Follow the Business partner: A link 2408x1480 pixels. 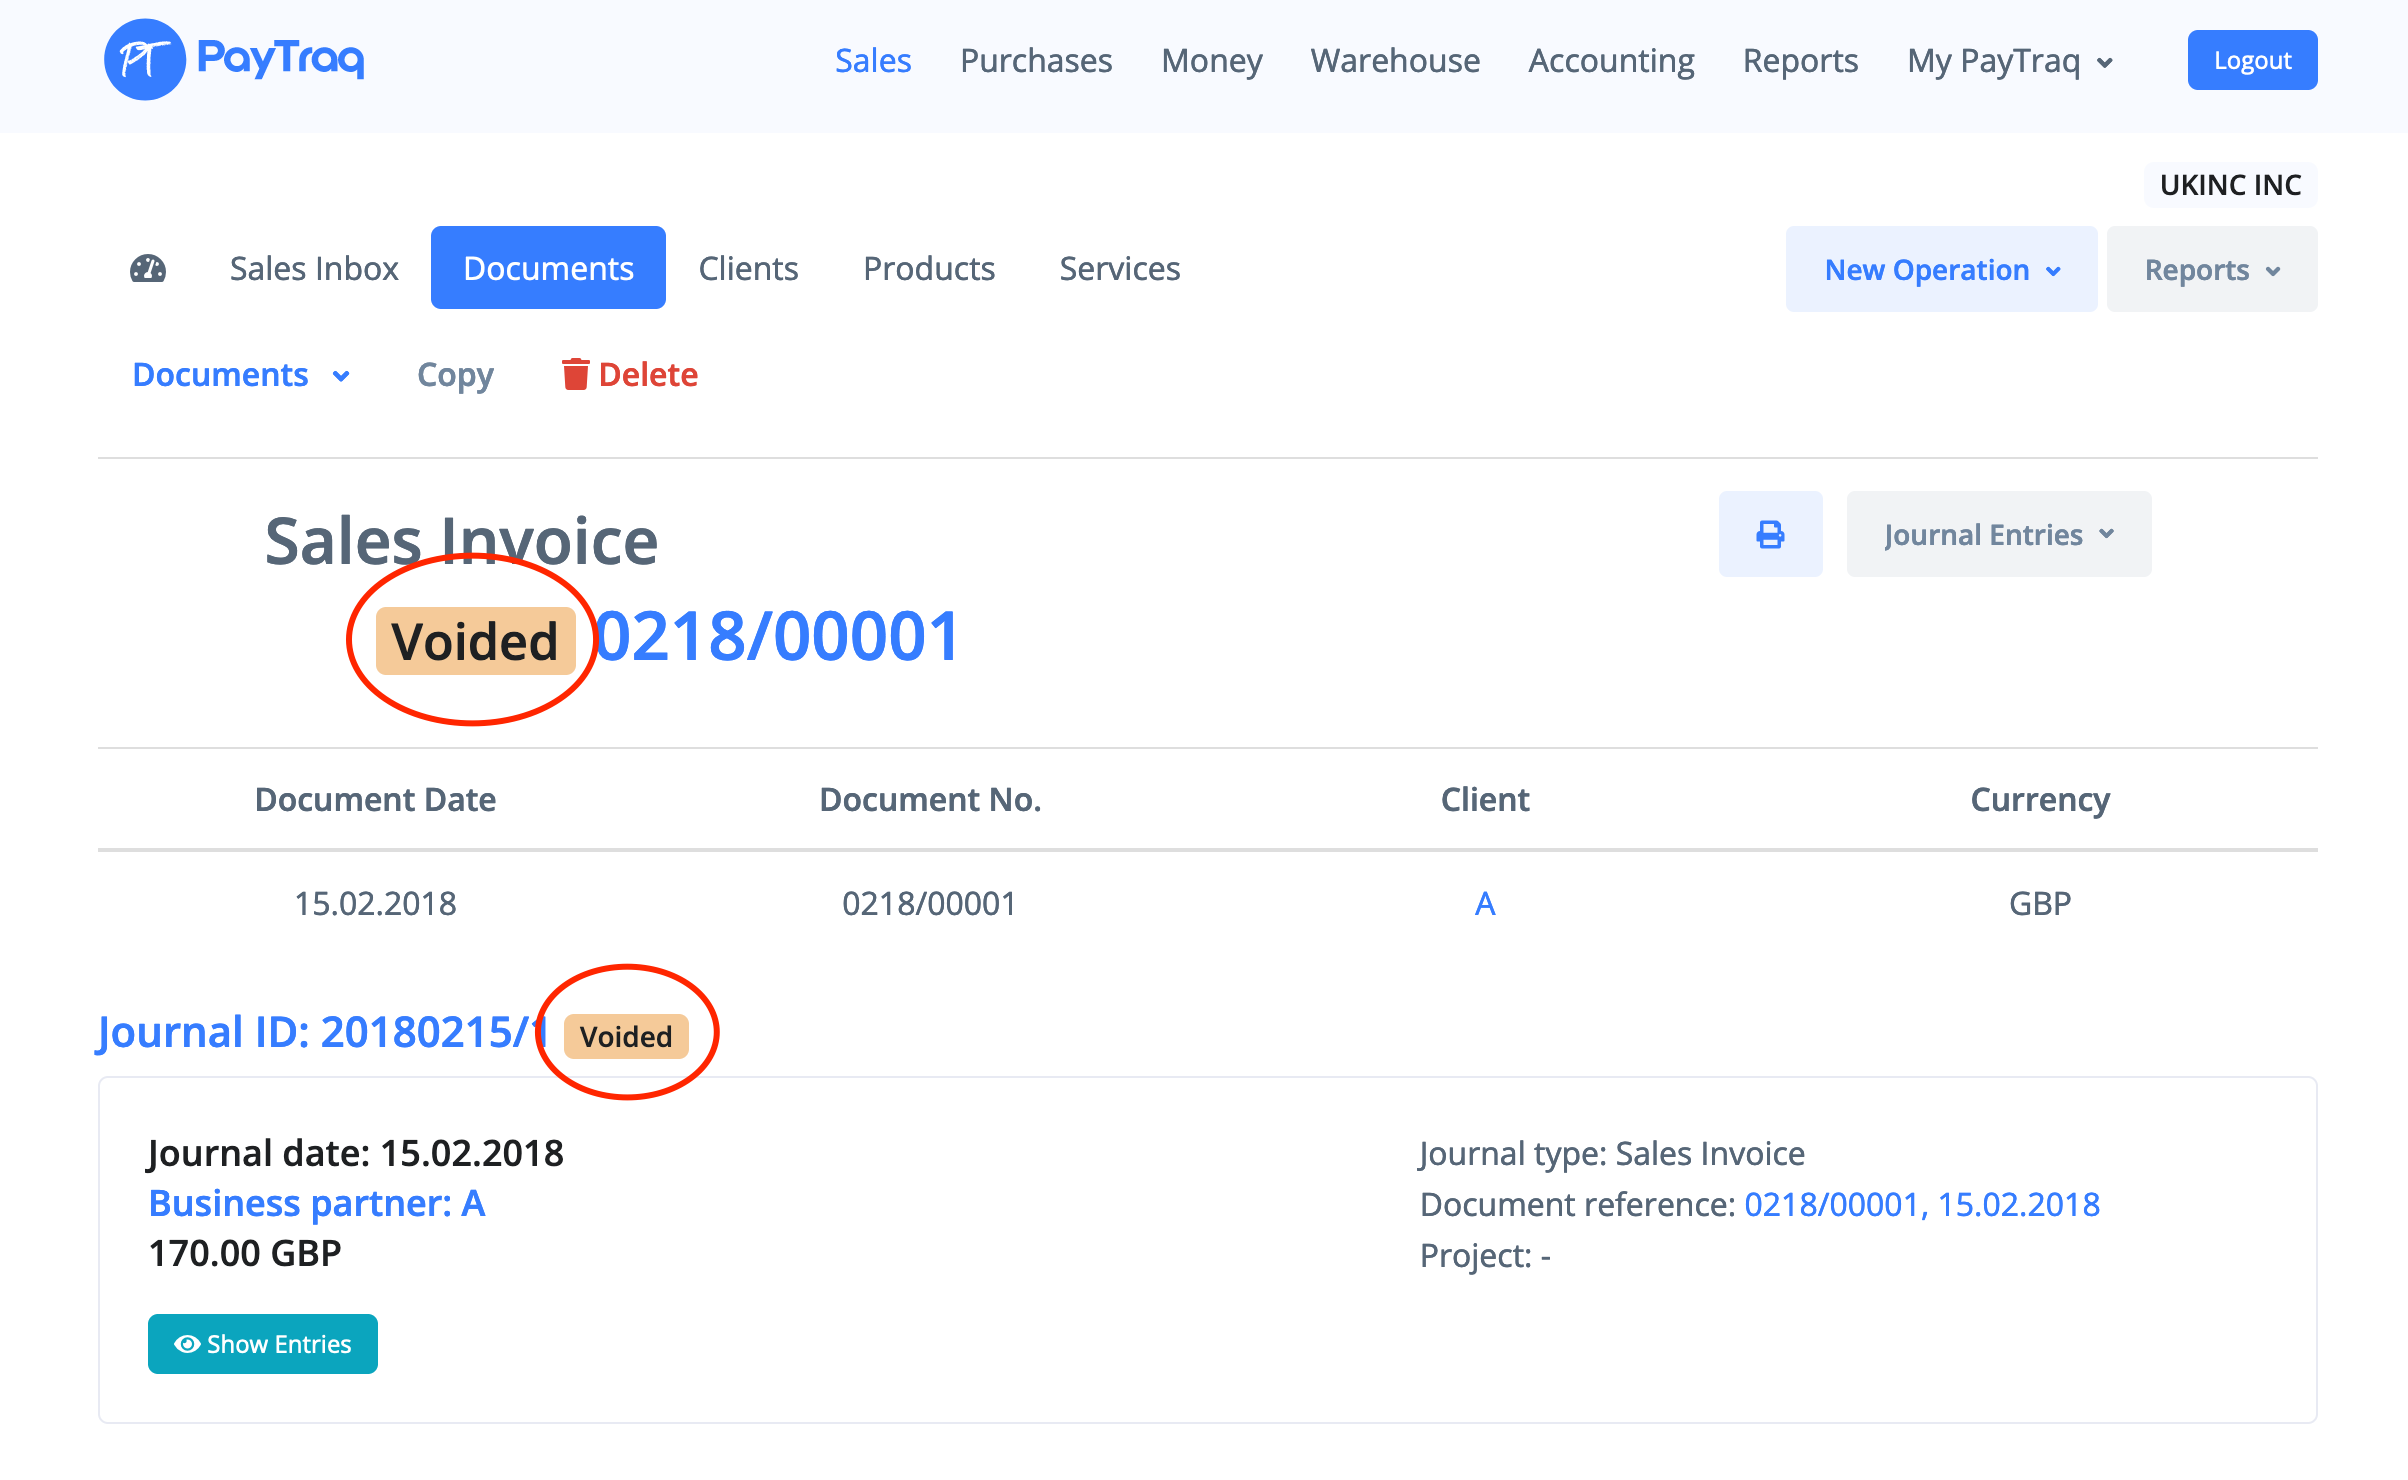pyautogui.click(x=316, y=1203)
